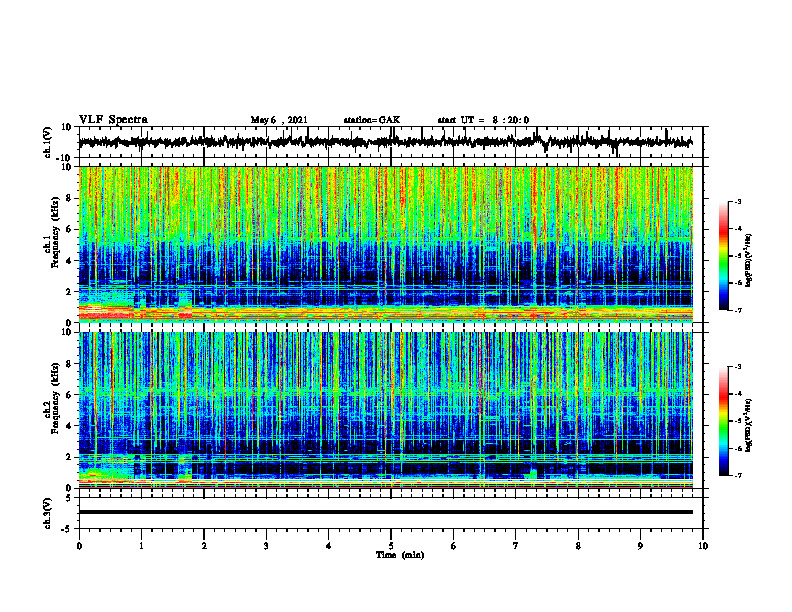792x612 pixels.
Task: Click time axis tick label "7"
Action: pos(516,546)
